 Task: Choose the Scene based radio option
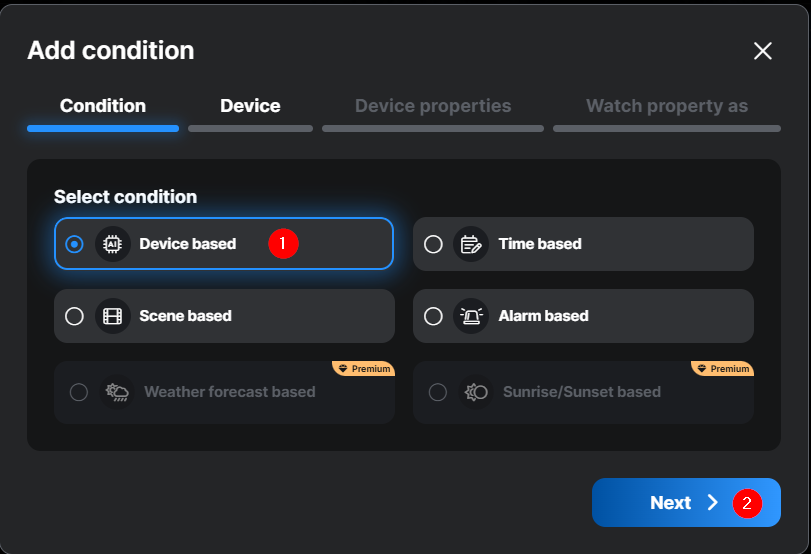click(74, 316)
